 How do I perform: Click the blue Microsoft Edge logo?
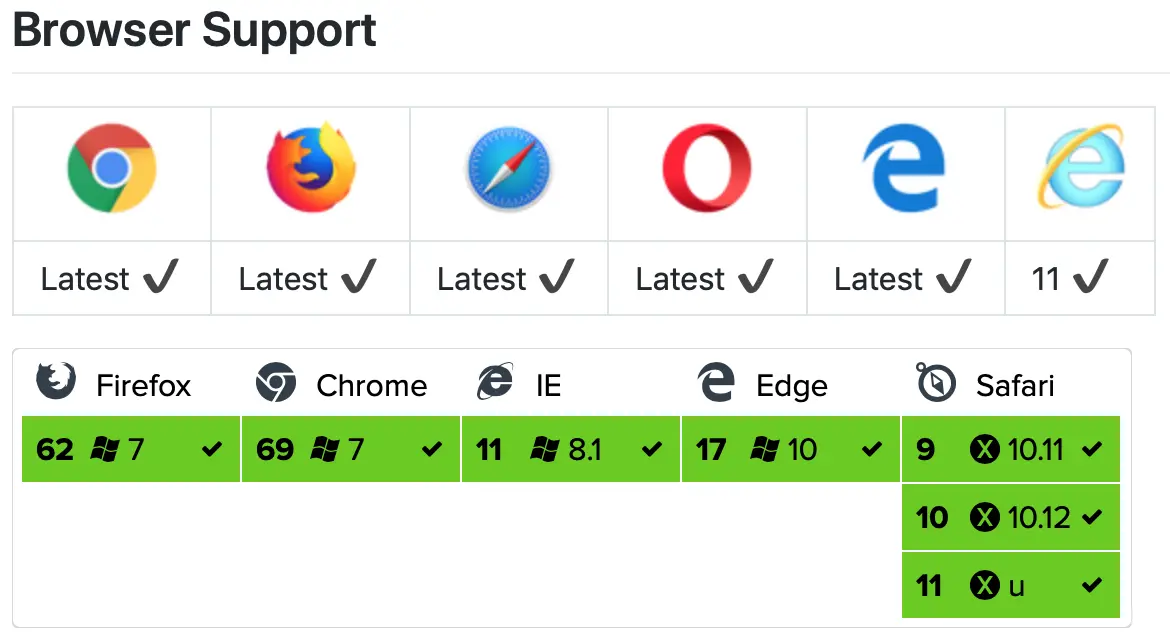tap(904, 168)
